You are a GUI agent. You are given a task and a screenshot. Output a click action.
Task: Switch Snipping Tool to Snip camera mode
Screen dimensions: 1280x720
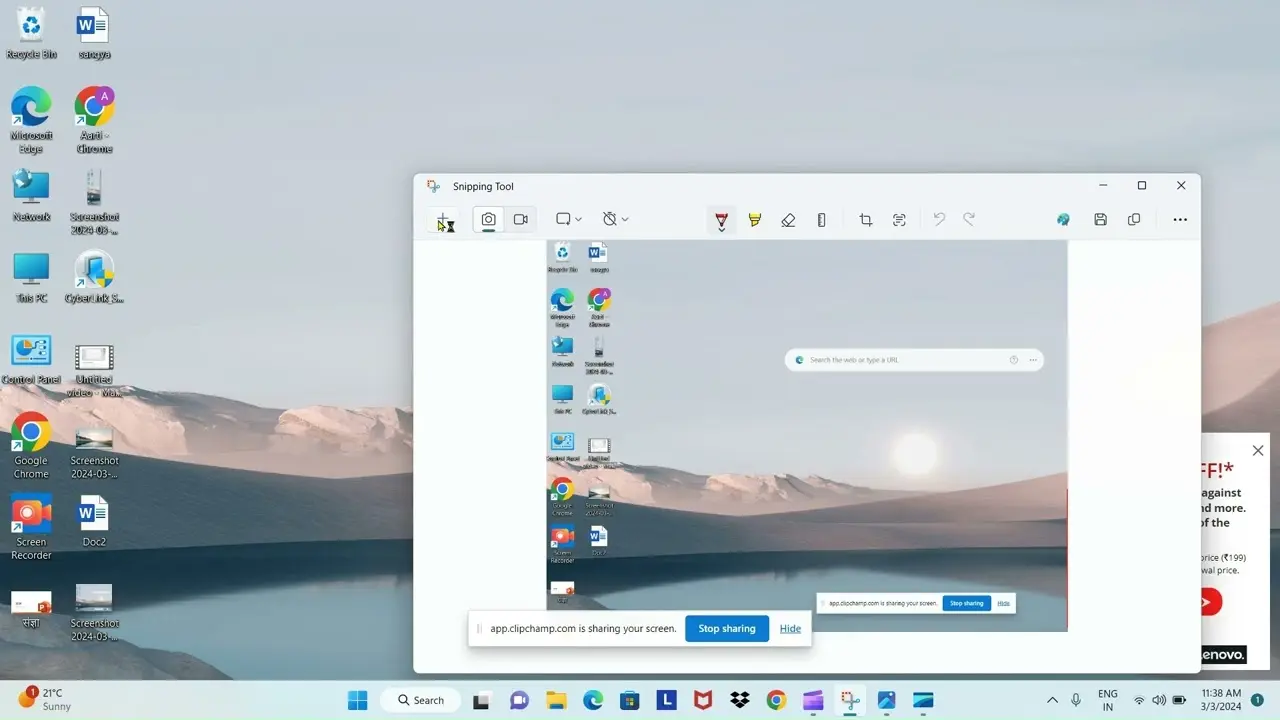point(488,220)
